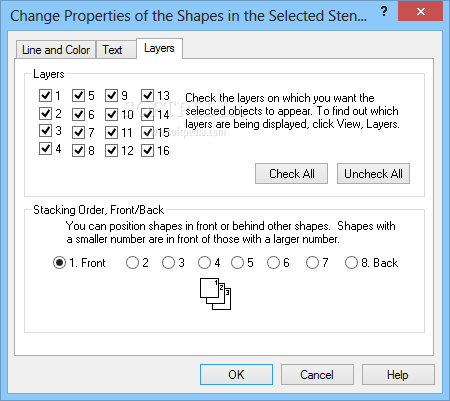
Task: Open the Text tab
Action: 112,50
